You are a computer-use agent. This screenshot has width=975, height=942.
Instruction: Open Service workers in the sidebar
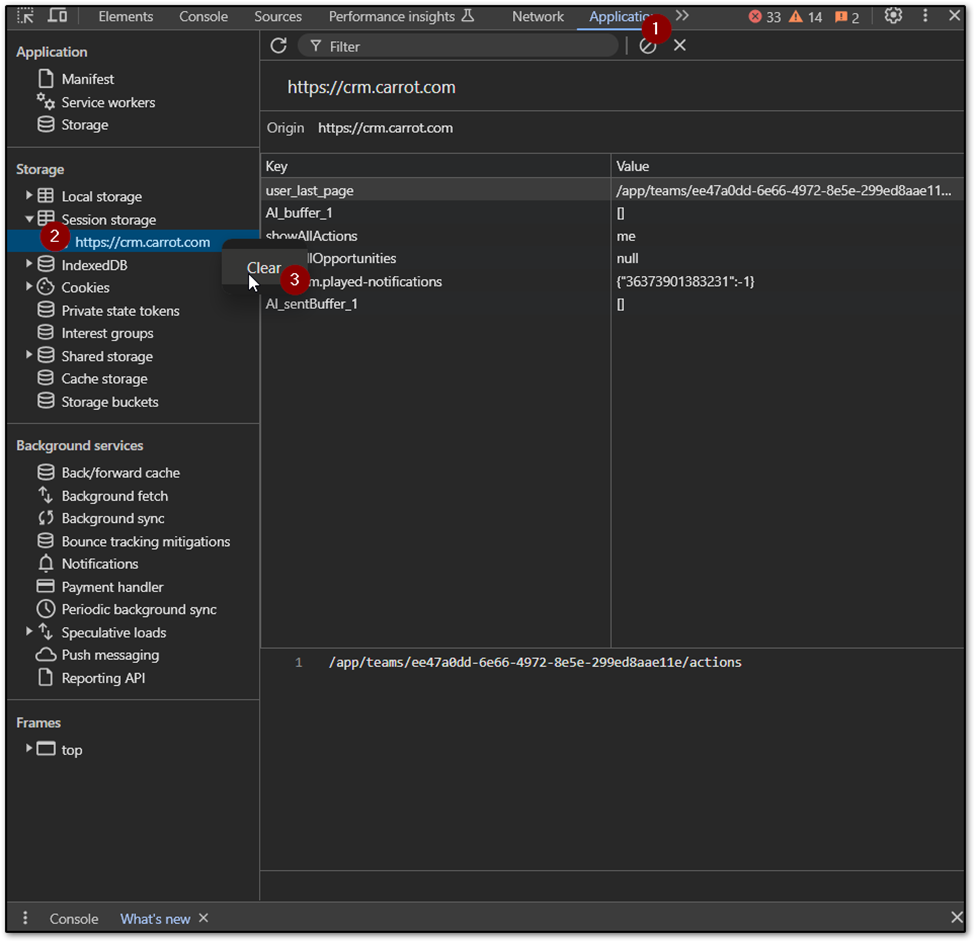[x=108, y=102]
